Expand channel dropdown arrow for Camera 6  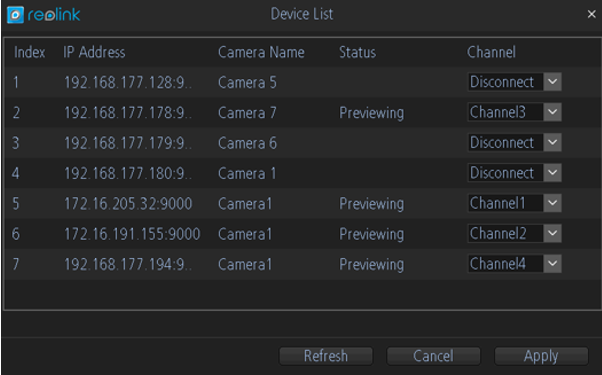point(552,142)
